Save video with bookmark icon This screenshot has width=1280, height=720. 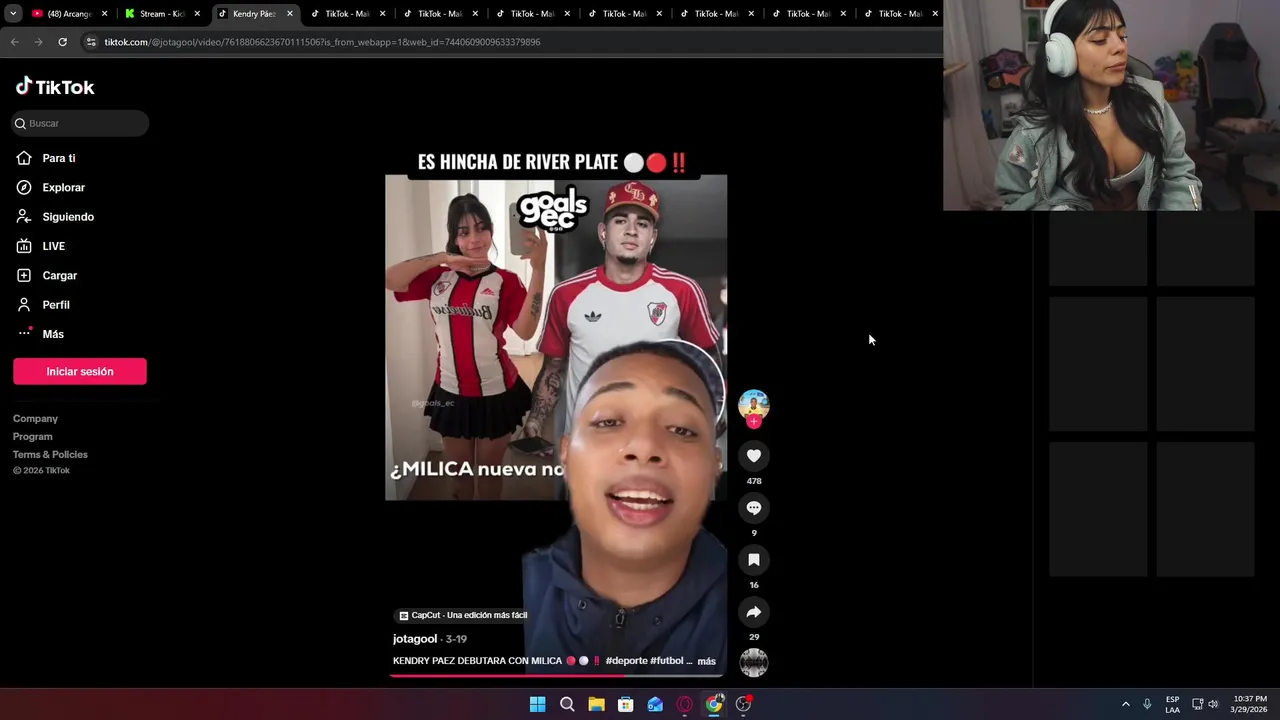click(x=754, y=560)
